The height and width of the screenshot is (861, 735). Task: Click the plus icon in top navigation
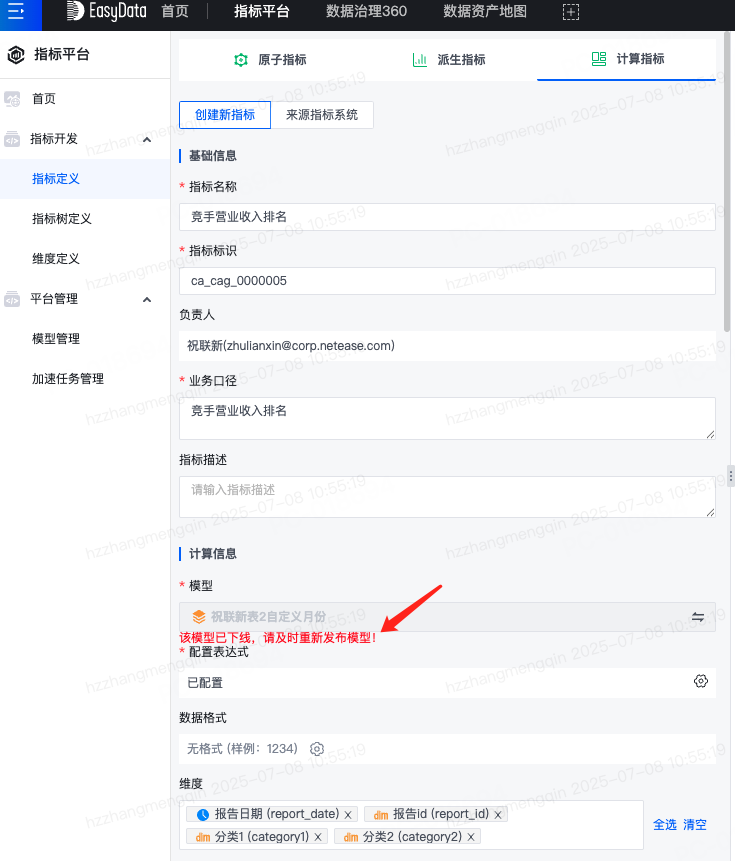click(x=570, y=12)
